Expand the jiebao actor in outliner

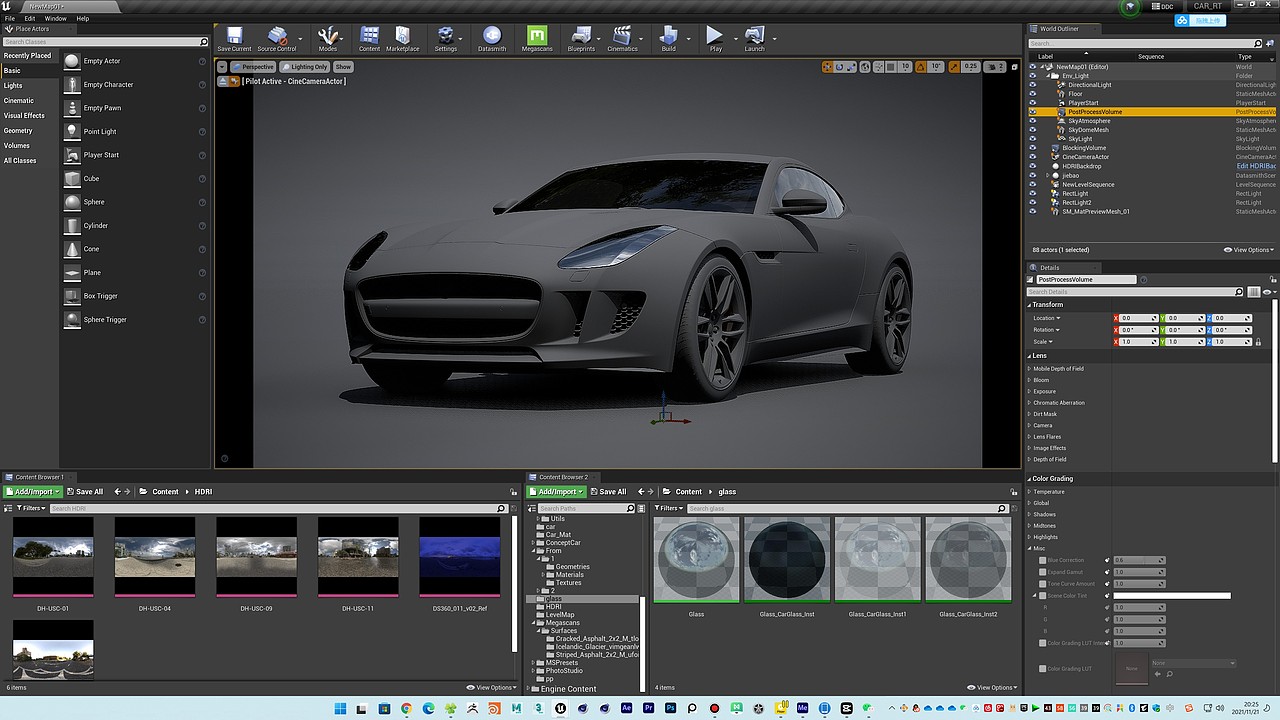pyautogui.click(x=1047, y=175)
